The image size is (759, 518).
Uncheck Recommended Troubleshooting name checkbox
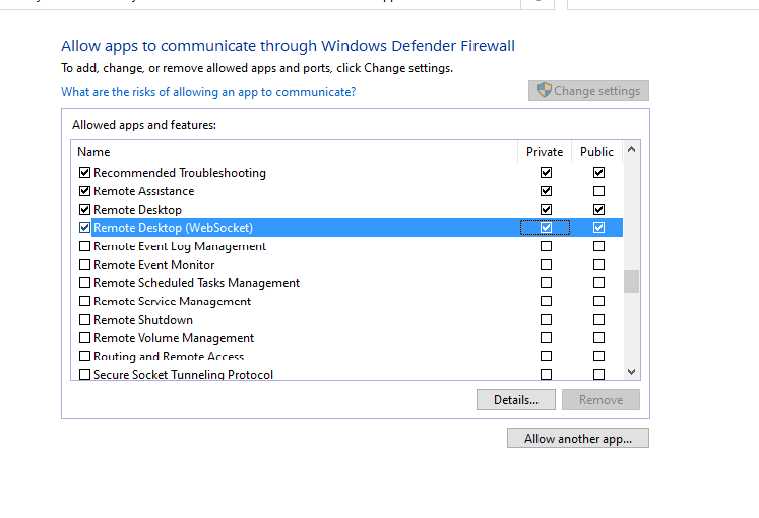point(84,173)
